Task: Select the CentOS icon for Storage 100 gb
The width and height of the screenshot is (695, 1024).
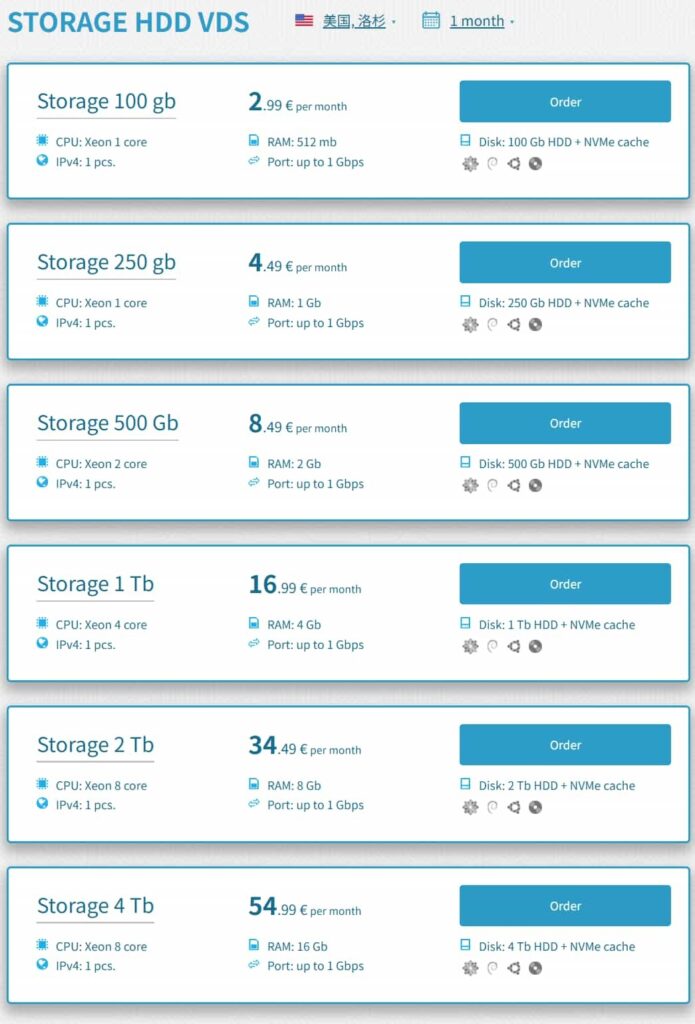Action: [469, 163]
